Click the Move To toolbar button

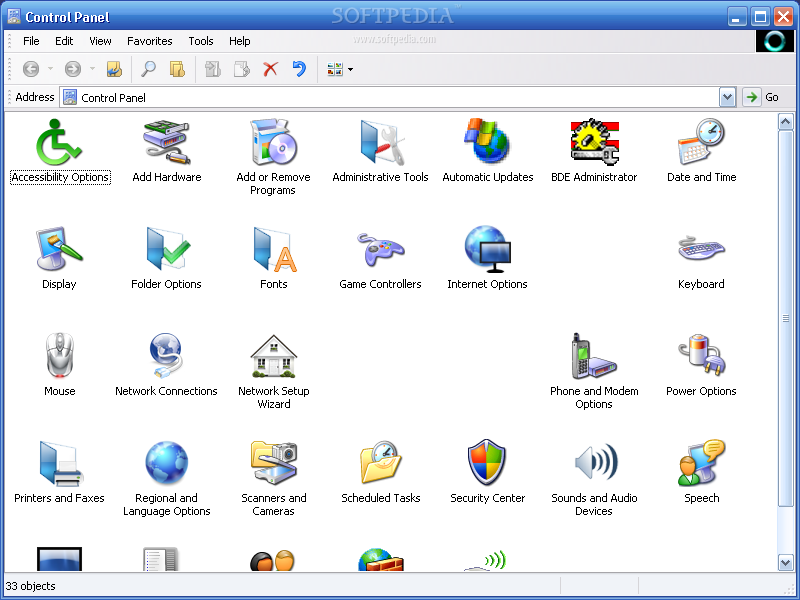coord(213,69)
